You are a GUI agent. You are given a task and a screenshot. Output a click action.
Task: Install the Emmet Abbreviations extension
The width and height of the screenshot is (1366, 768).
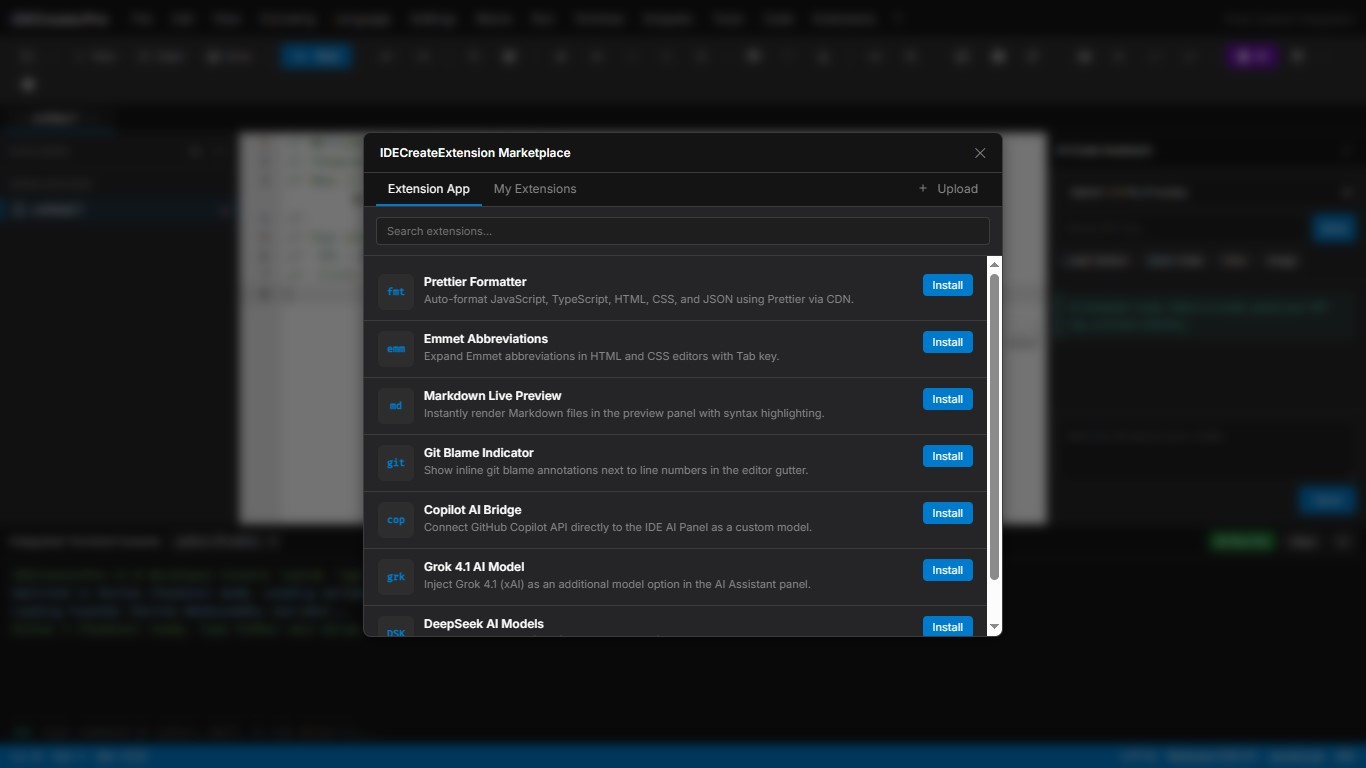point(947,342)
